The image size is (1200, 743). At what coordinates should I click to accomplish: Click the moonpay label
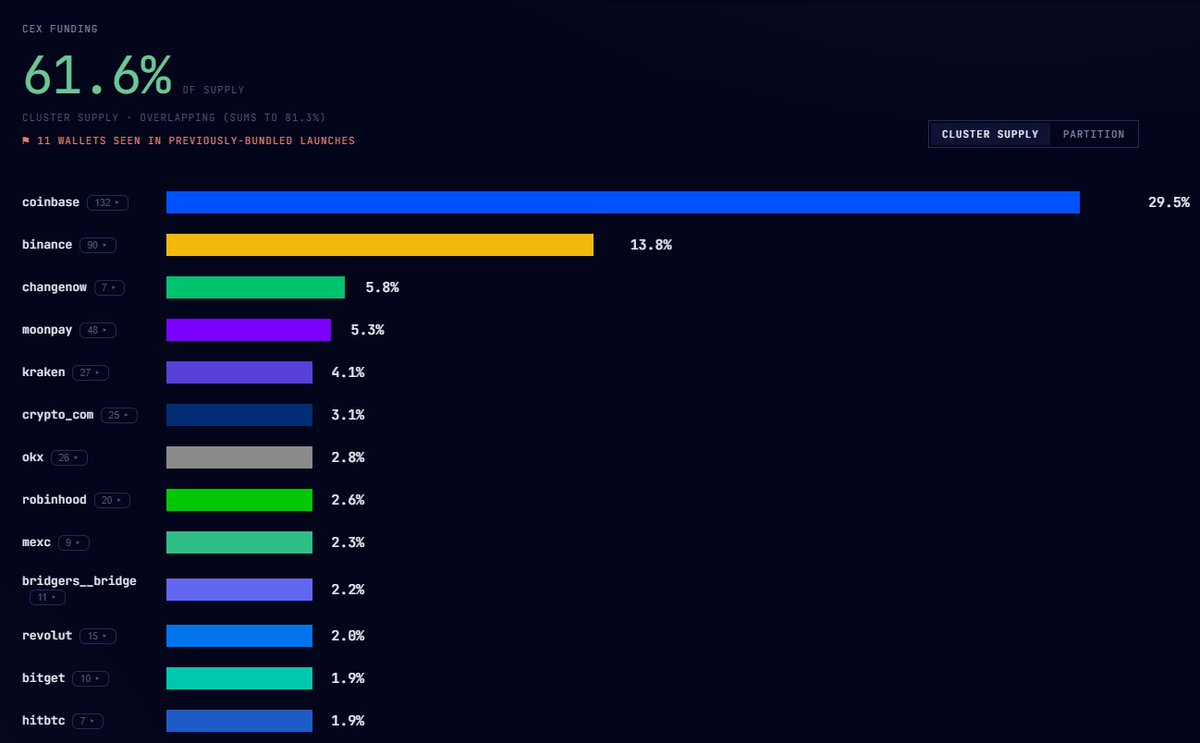point(47,330)
